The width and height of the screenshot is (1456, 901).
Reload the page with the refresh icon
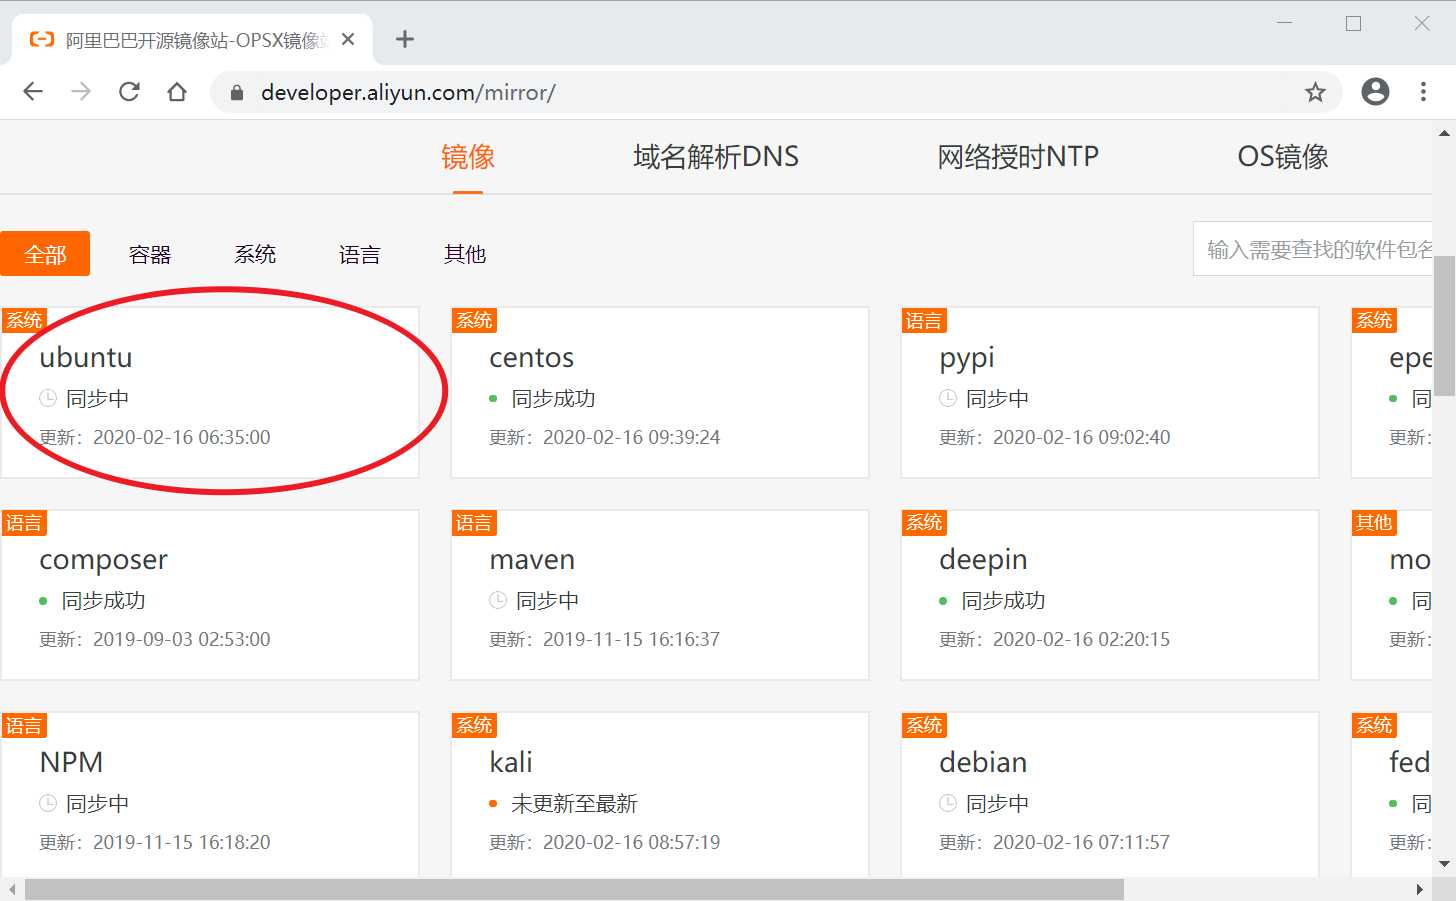click(129, 92)
